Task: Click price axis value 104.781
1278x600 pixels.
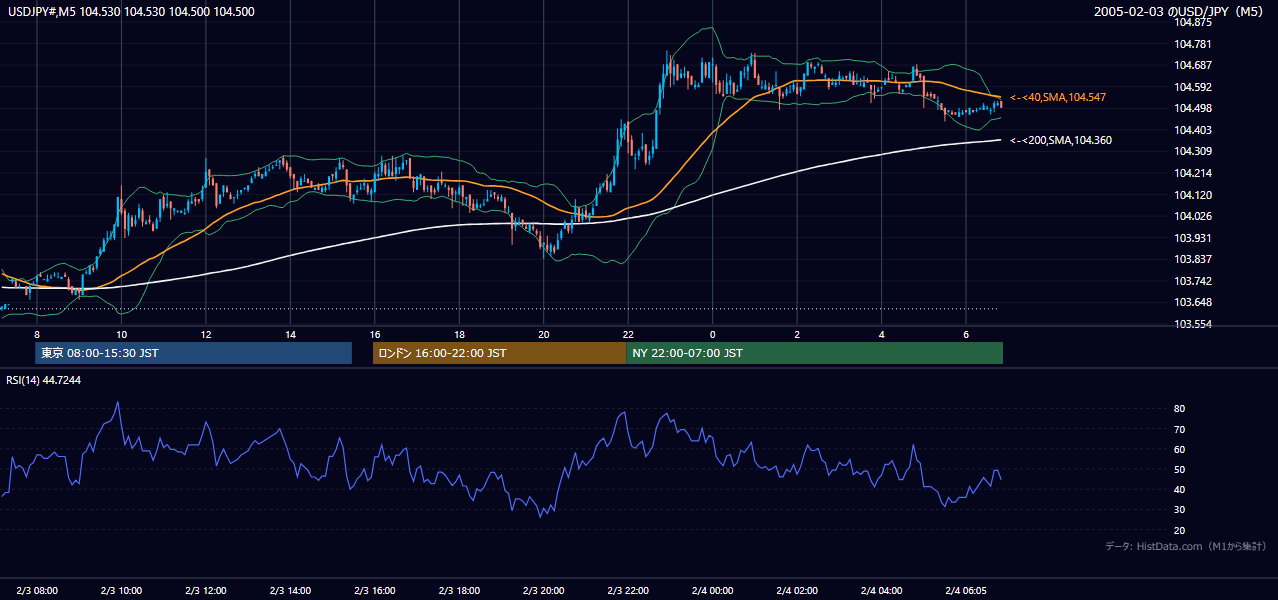Action: (x=1192, y=43)
